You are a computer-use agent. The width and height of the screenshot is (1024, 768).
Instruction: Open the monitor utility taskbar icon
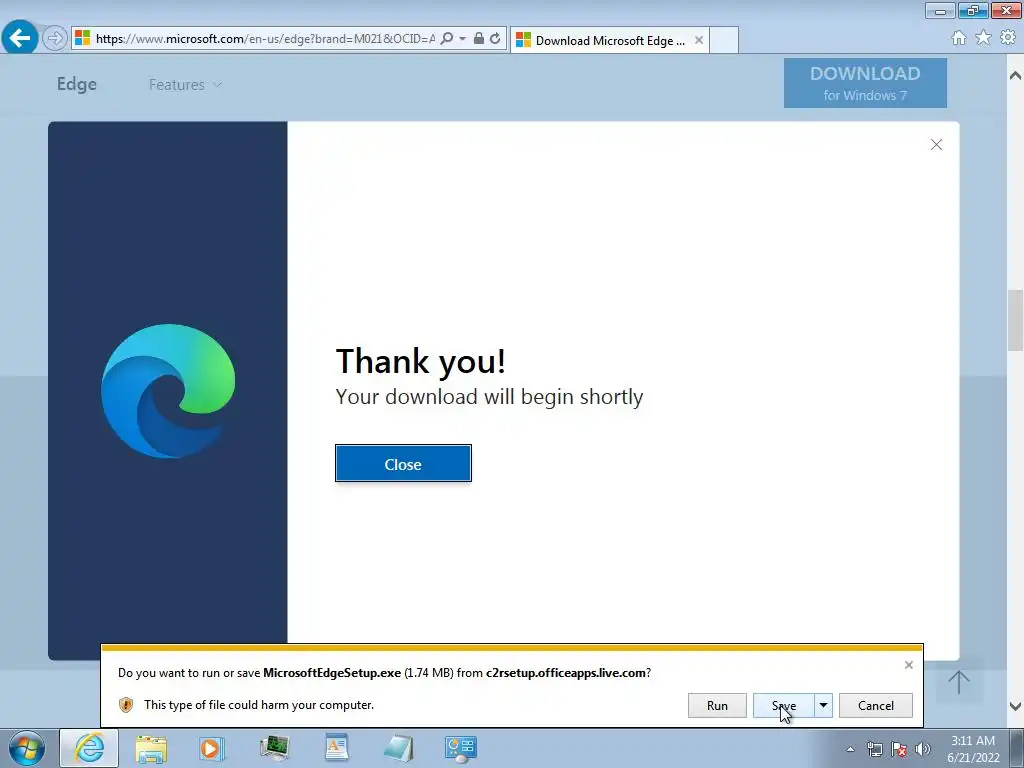click(x=274, y=748)
